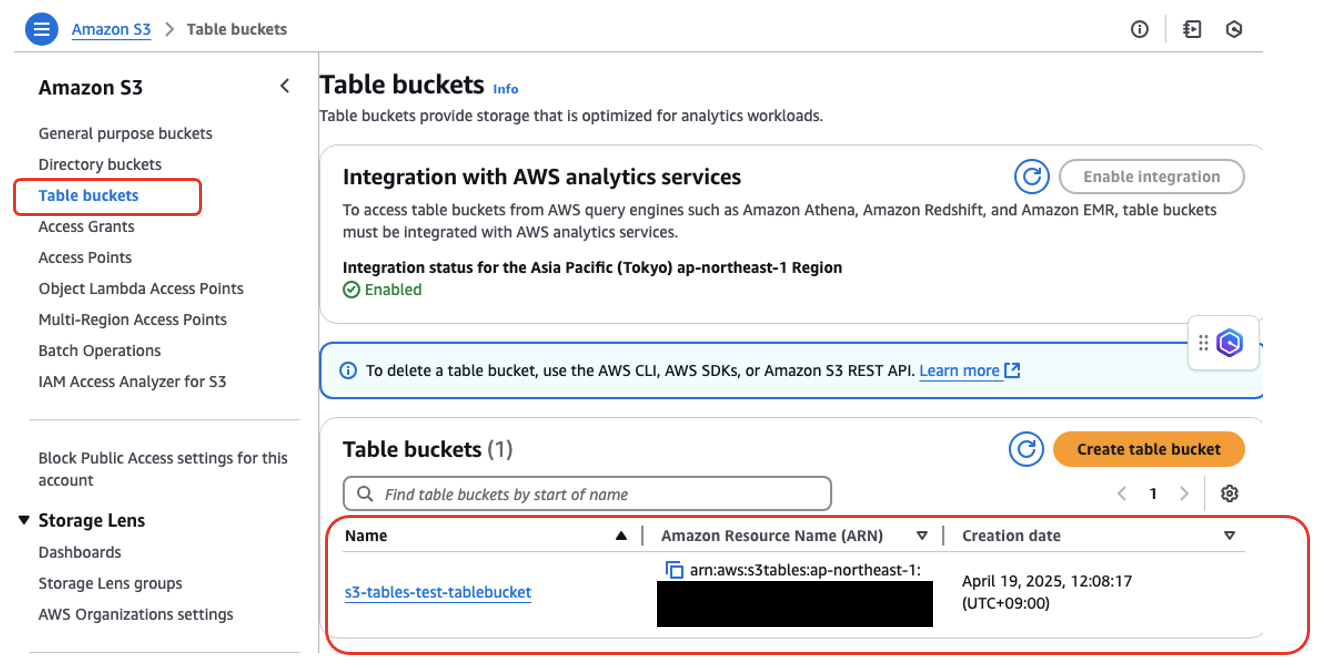This screenshot has height=668, width=1334.
Task: Open the s3-tables-test-tablebucket link
Action: pyautogui.click(x=438, y=592)
